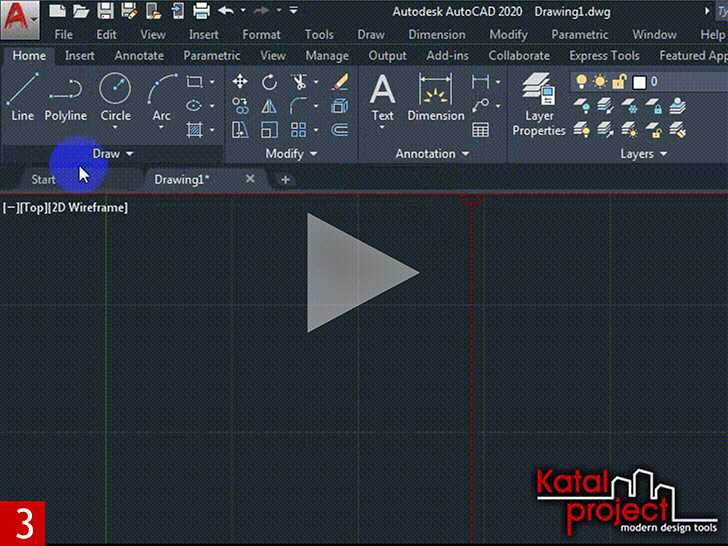
Task: Toggle layer on/off lightbulb icon
Action: 581,82
